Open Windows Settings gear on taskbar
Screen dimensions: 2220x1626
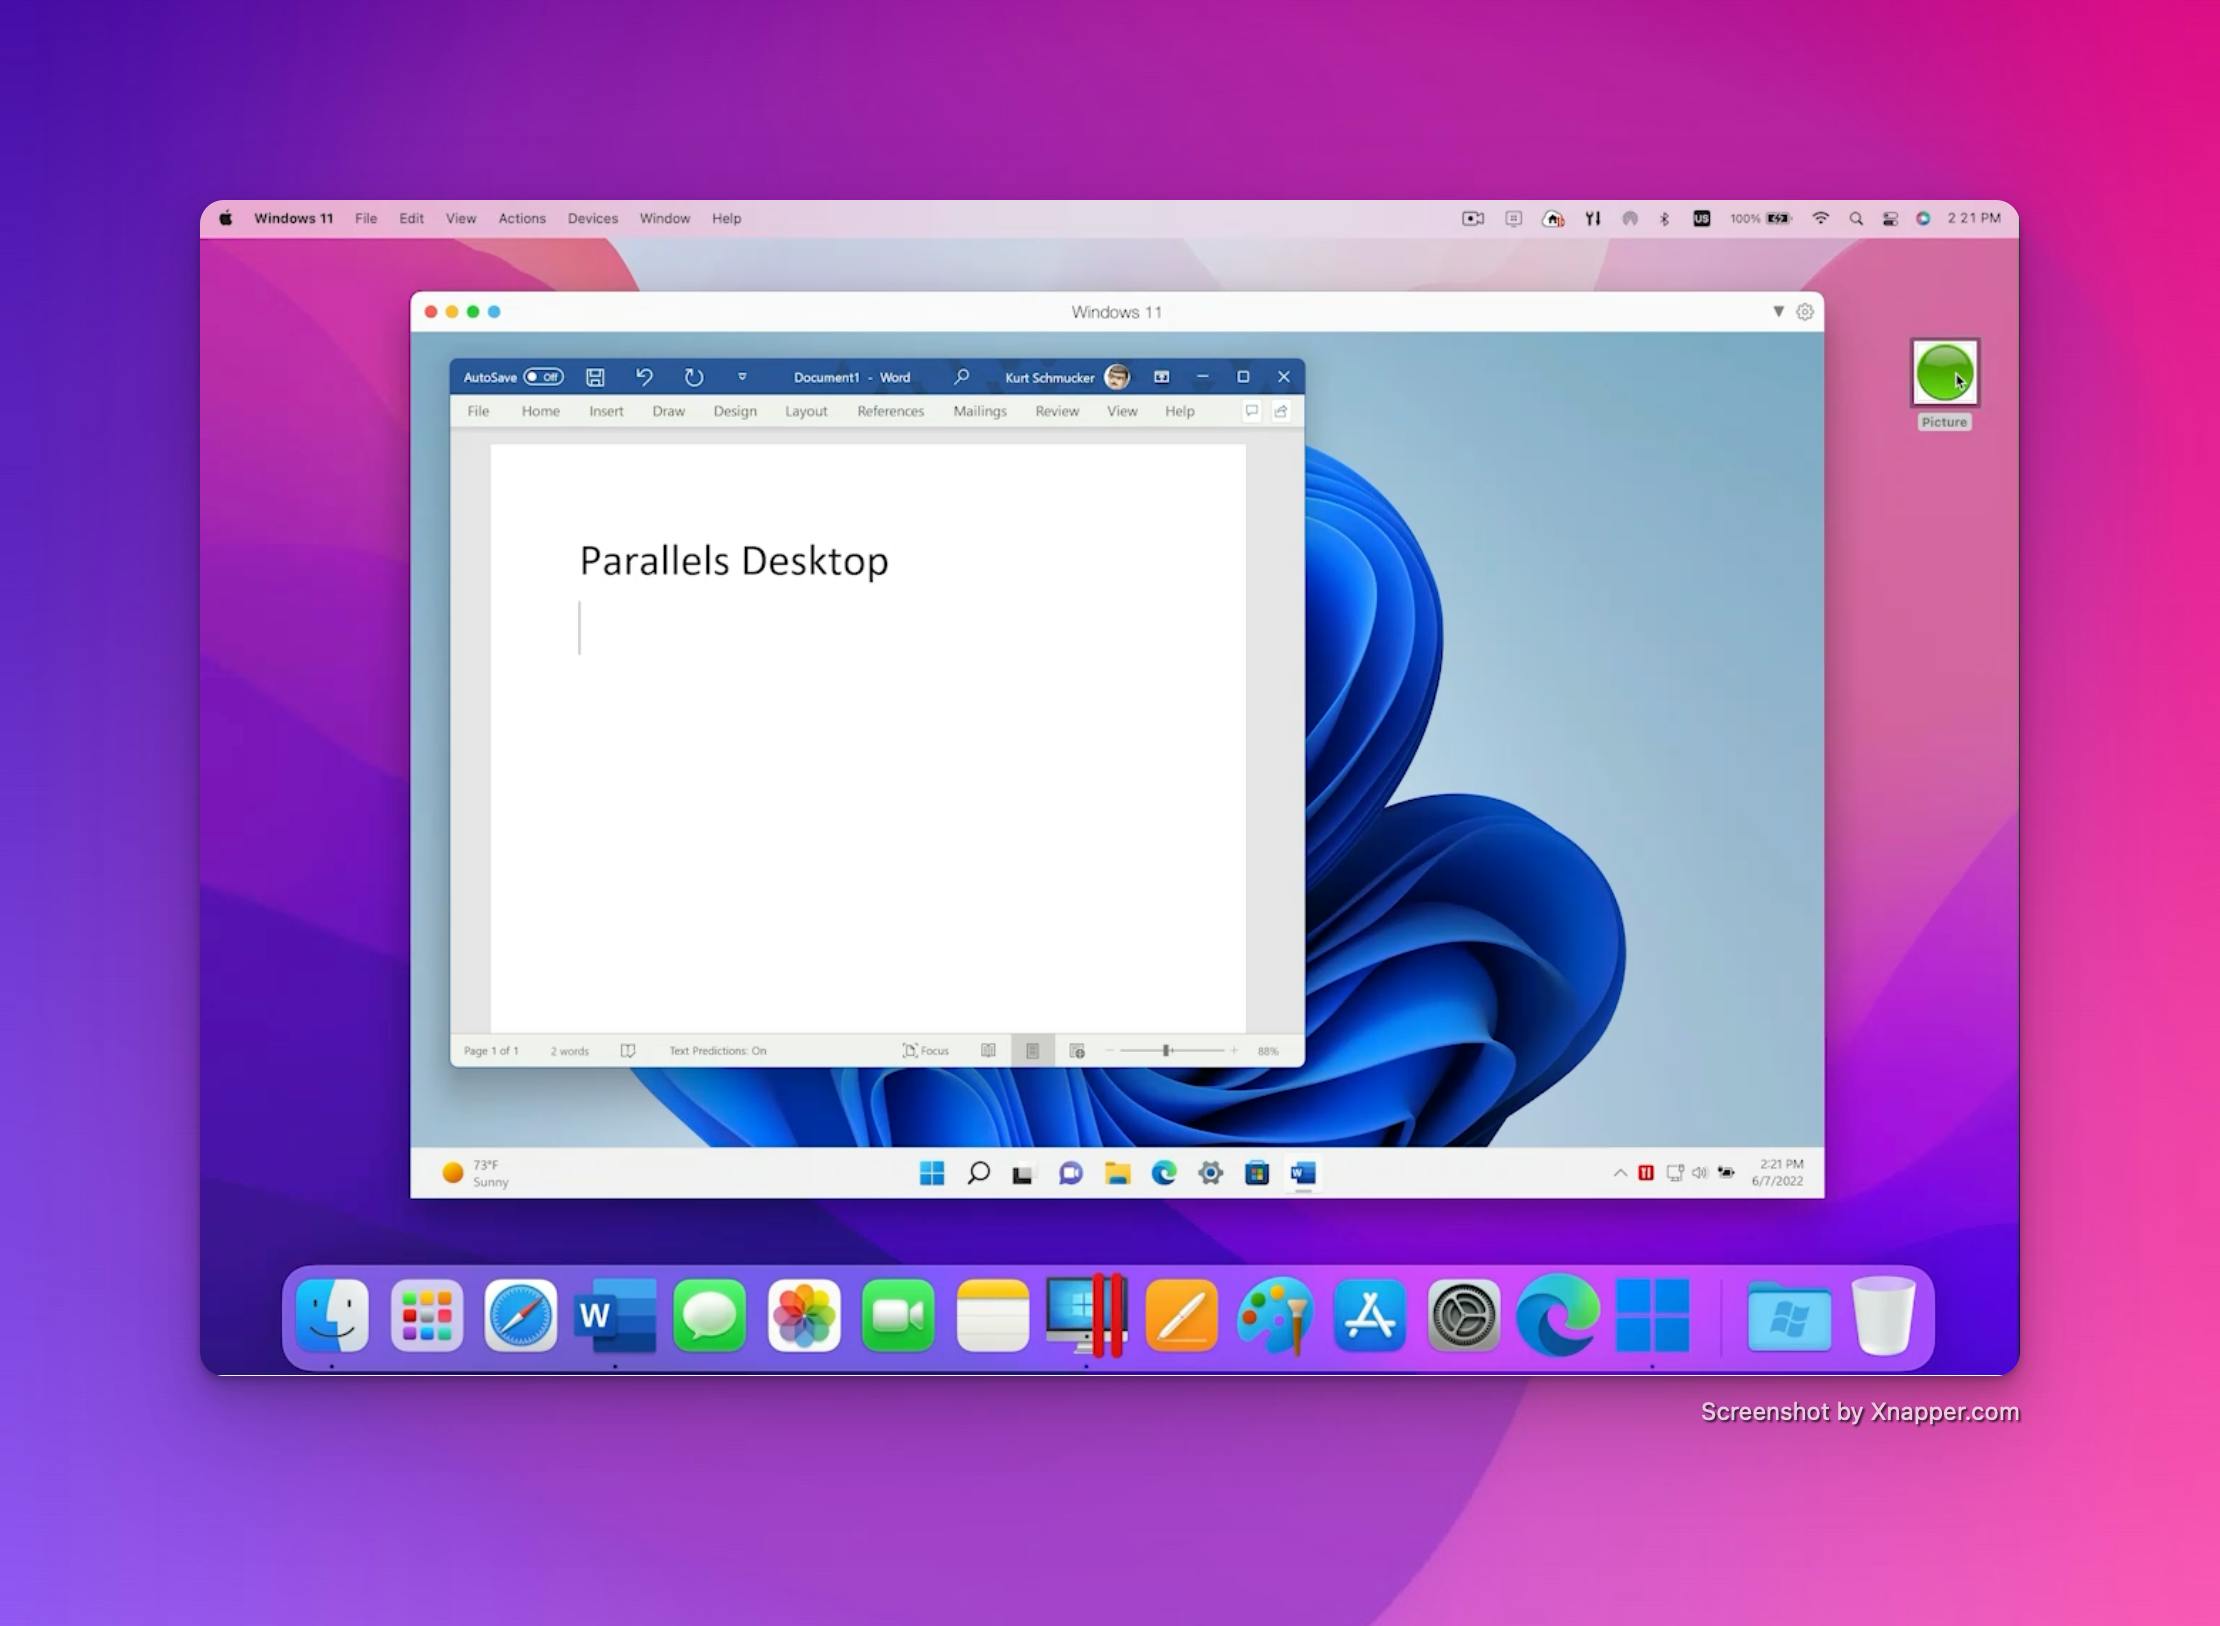1210,1173
